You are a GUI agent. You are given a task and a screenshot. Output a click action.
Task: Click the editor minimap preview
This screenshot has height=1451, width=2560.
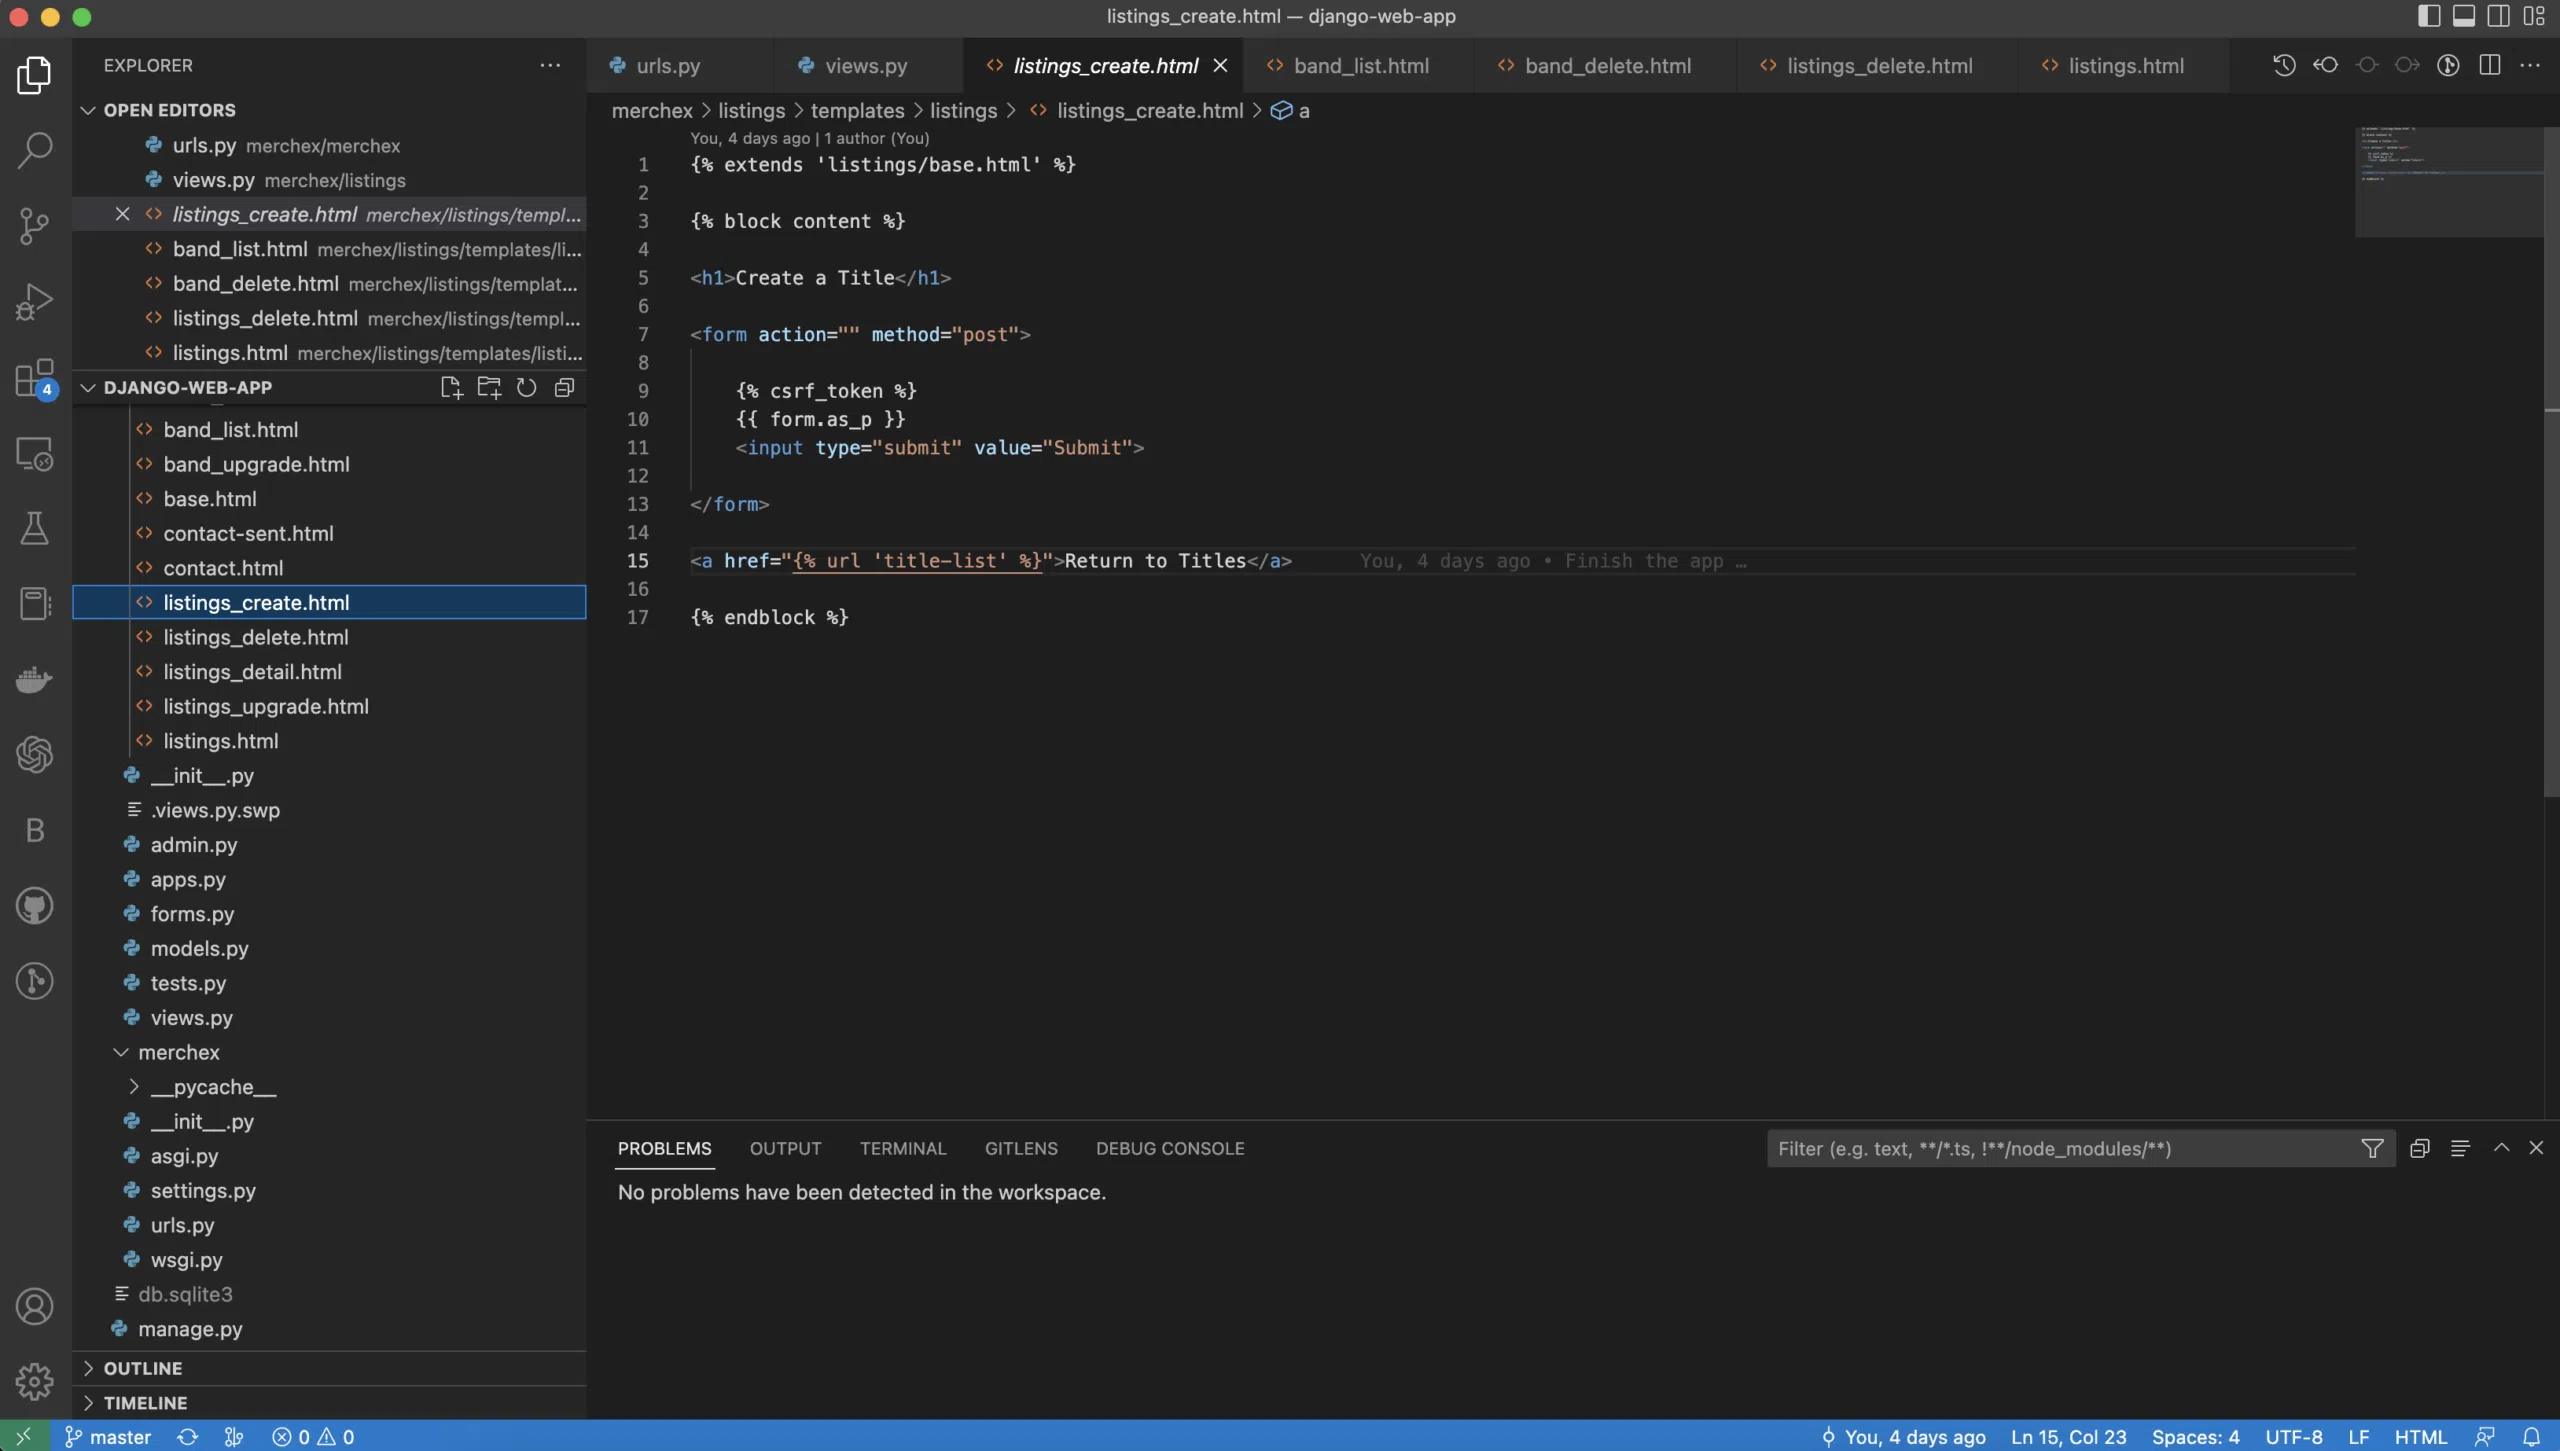pos(2449,182)
